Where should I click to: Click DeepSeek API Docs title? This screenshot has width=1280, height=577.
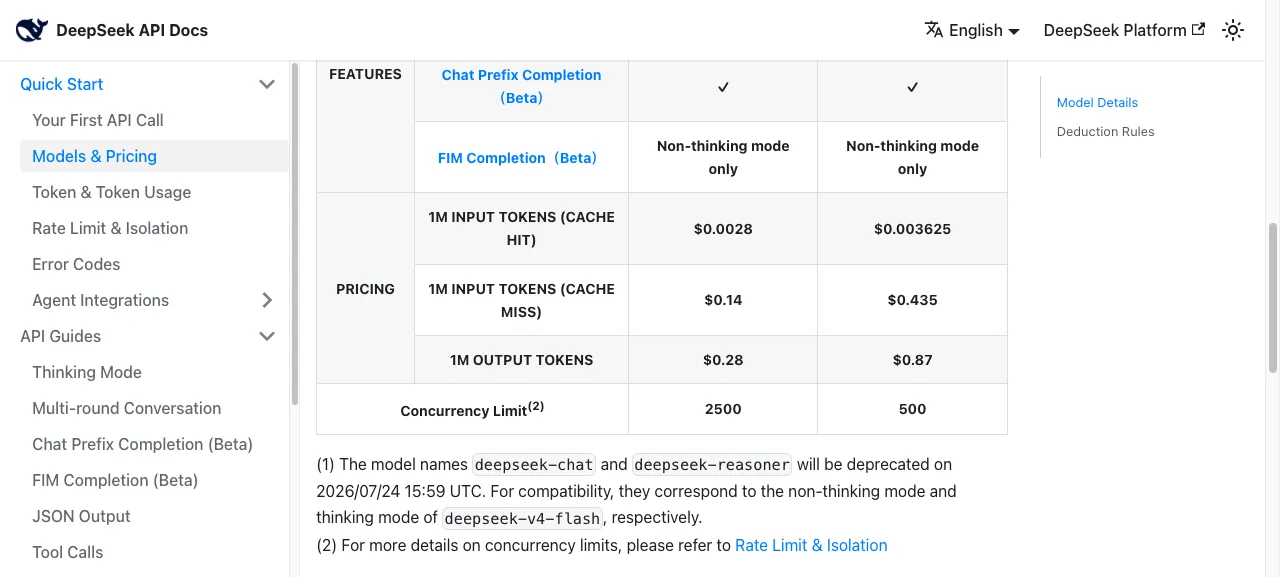(132, 30)
